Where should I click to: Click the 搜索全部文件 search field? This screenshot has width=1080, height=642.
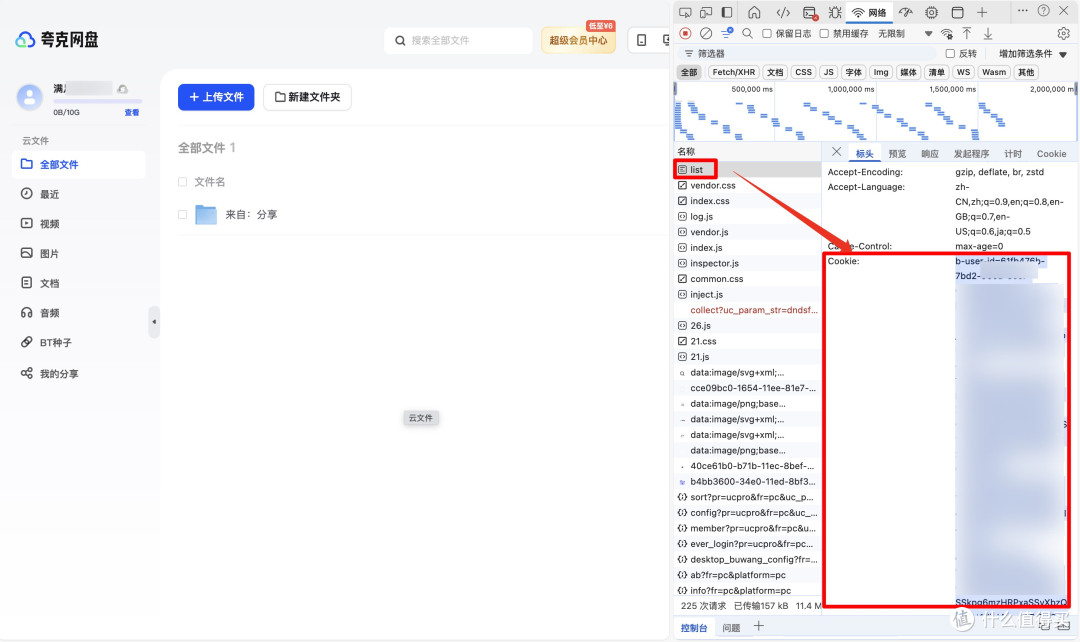point(458,41)
